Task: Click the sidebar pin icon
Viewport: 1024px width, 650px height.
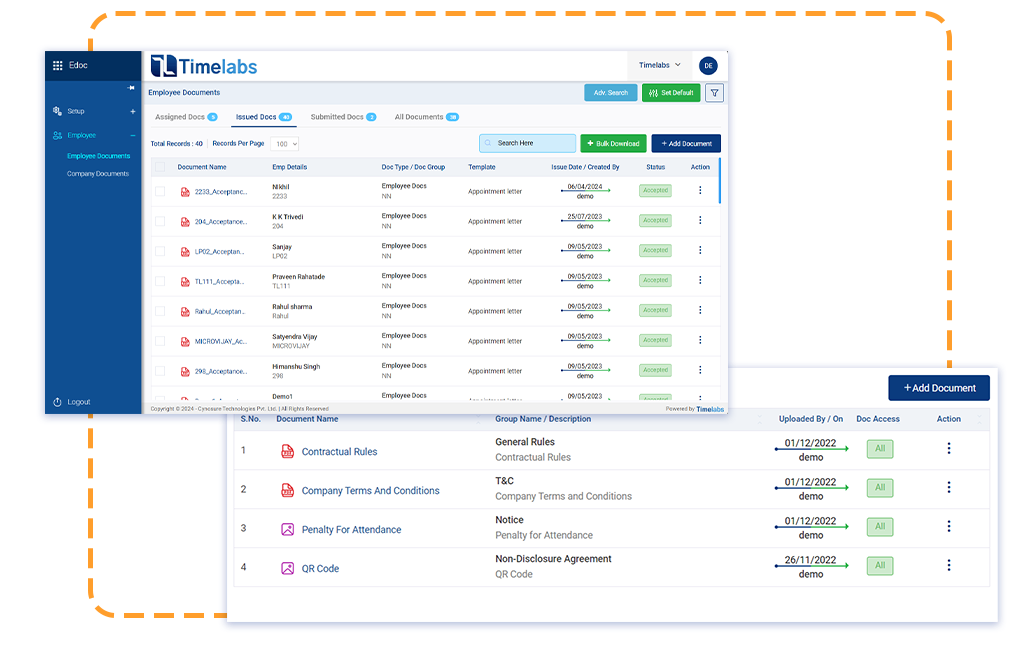Action: point(131,88)
